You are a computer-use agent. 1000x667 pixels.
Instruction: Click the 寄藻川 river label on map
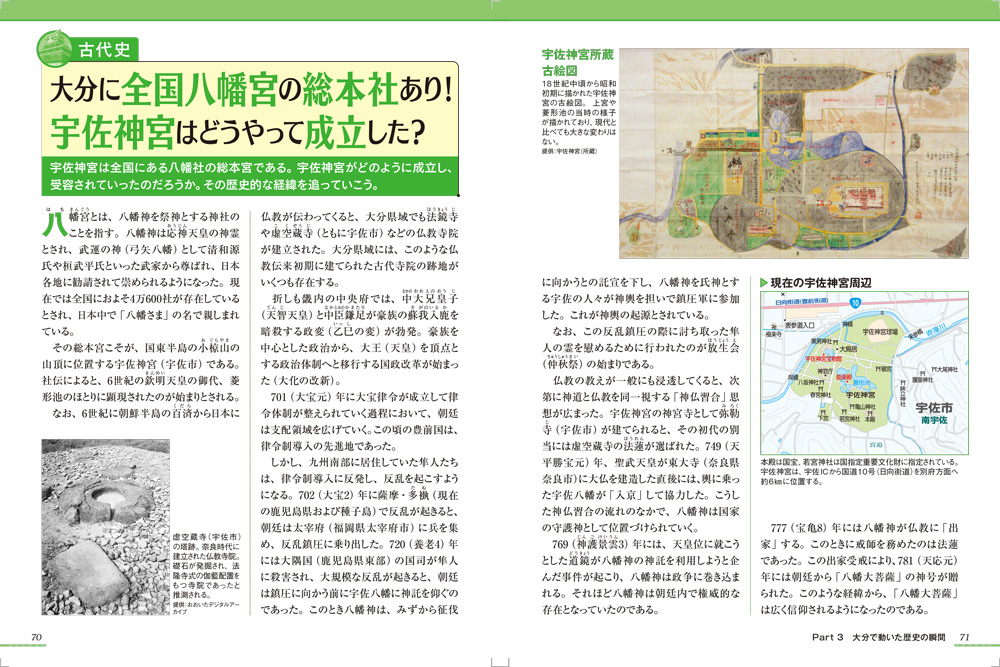(x=938, y=330)
